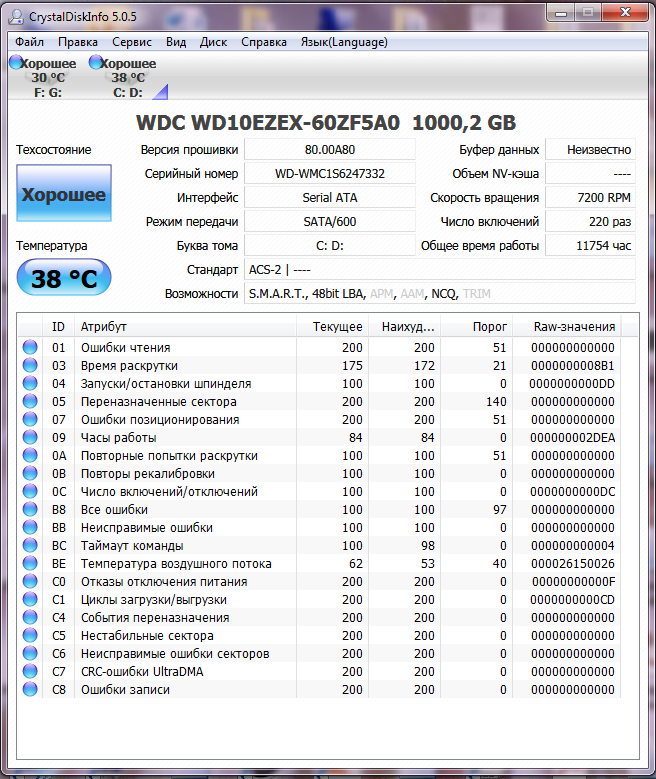Select the Часы работы attribute name
The image size is (656, 779).
(x=118, y=438)
